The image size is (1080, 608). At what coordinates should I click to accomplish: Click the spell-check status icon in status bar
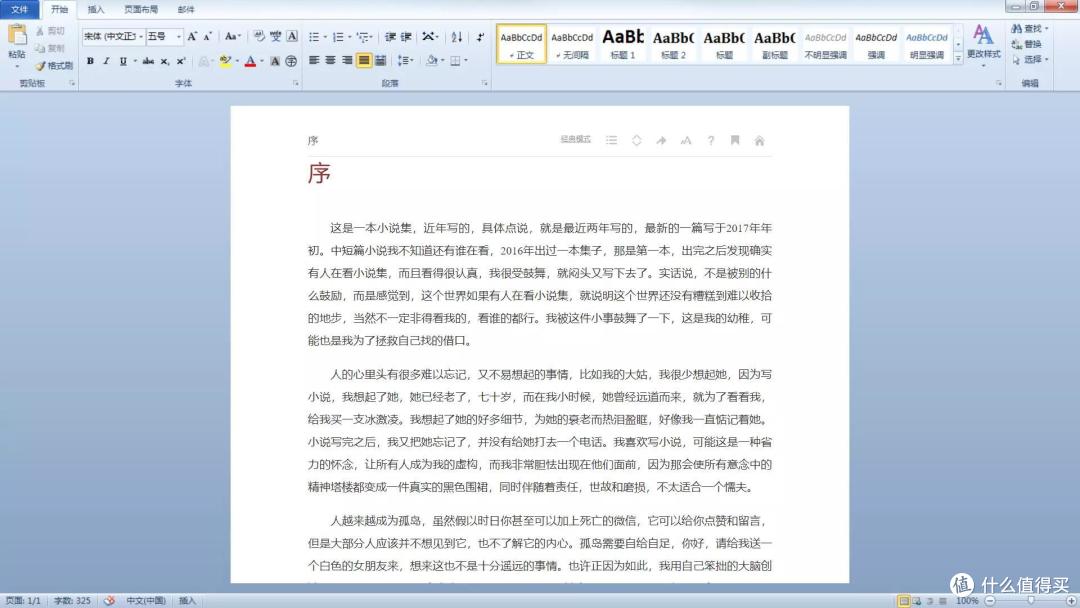109,600
